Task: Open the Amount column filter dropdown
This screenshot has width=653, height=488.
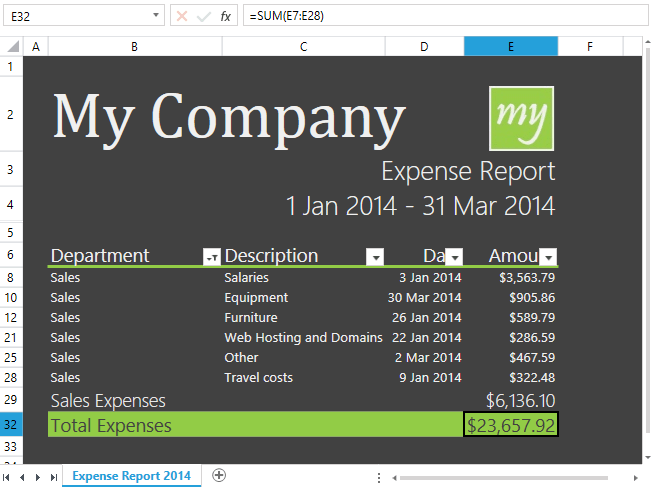Action: 548,257
